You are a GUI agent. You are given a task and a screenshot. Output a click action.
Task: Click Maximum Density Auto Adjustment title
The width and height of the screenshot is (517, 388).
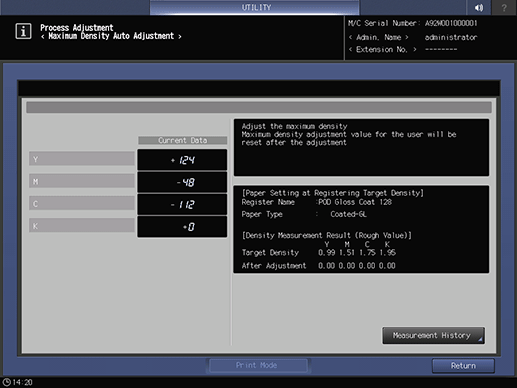[x=111, y=36]
